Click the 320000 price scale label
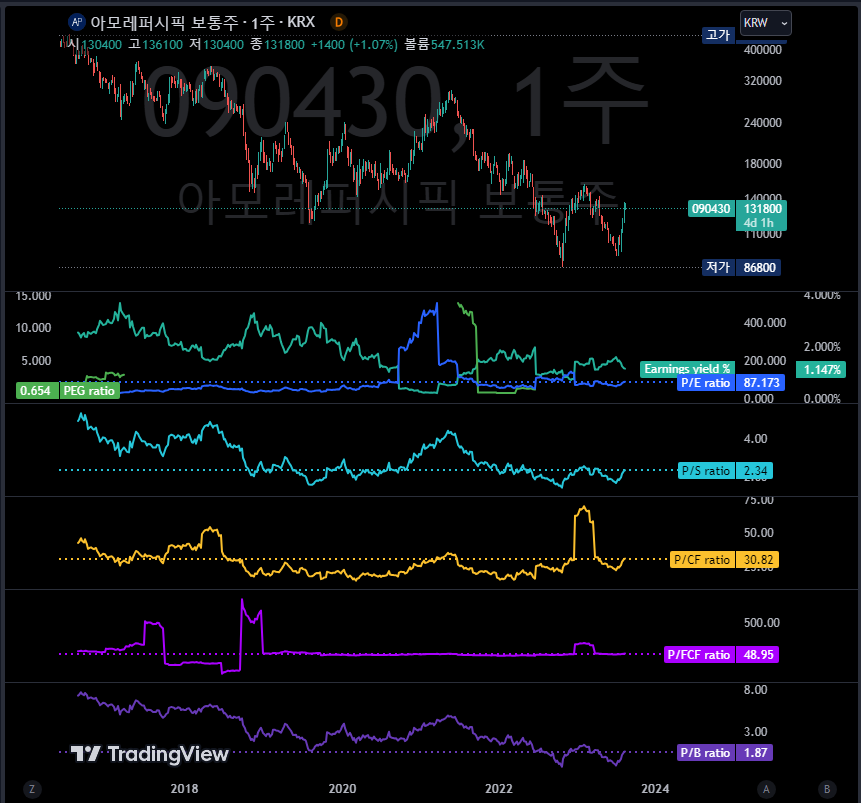Viewport: 861px width, 803px height. (x=763, y=81)
